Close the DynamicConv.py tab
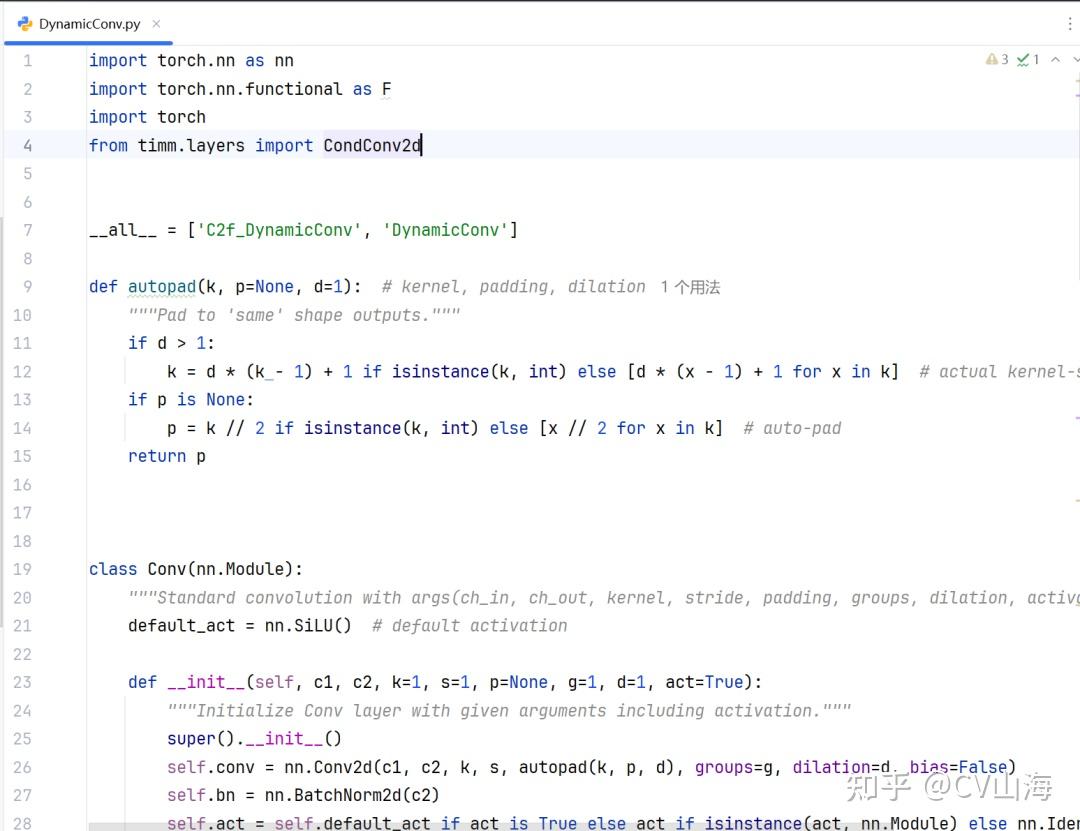This screenshot has width=1080, height=831. (156, 24)
